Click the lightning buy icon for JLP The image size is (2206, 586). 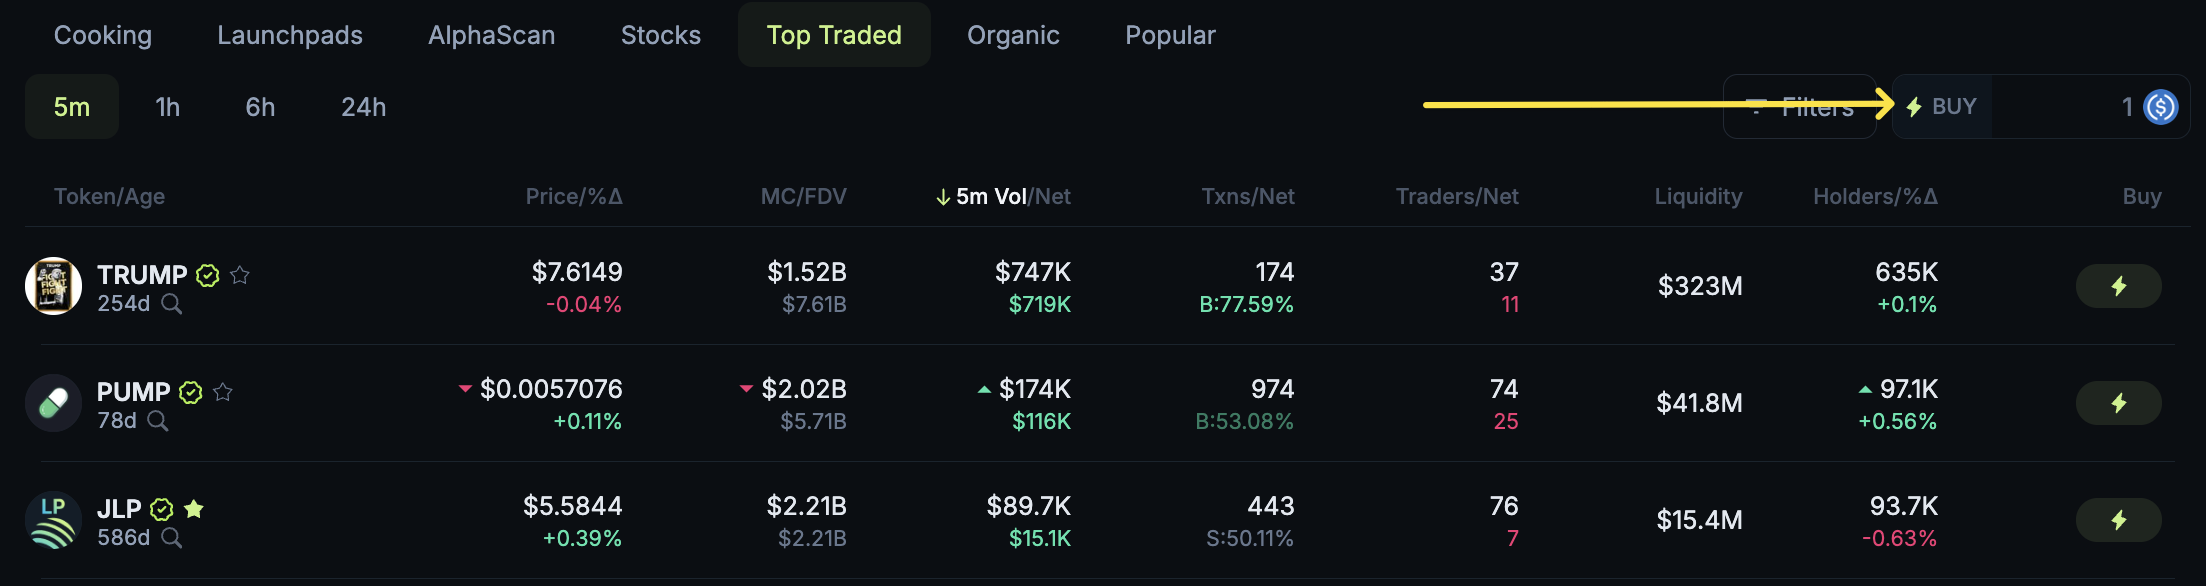[2118, 520]
